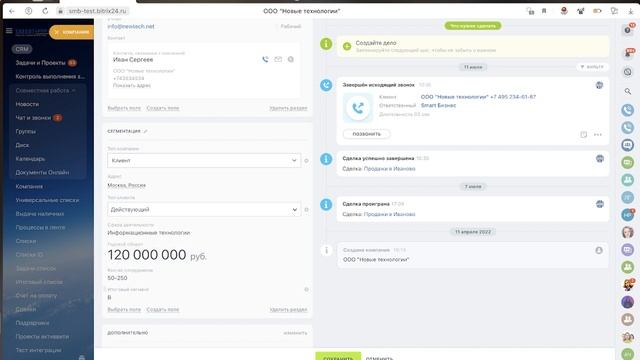Click изменить link in дополнительно section

295,333
